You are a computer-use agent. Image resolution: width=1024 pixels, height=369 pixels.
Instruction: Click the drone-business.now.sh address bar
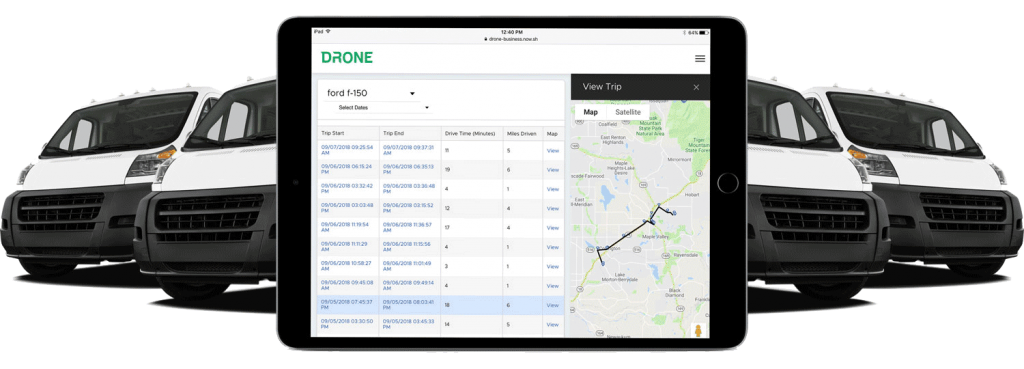[x=511, y=39]
